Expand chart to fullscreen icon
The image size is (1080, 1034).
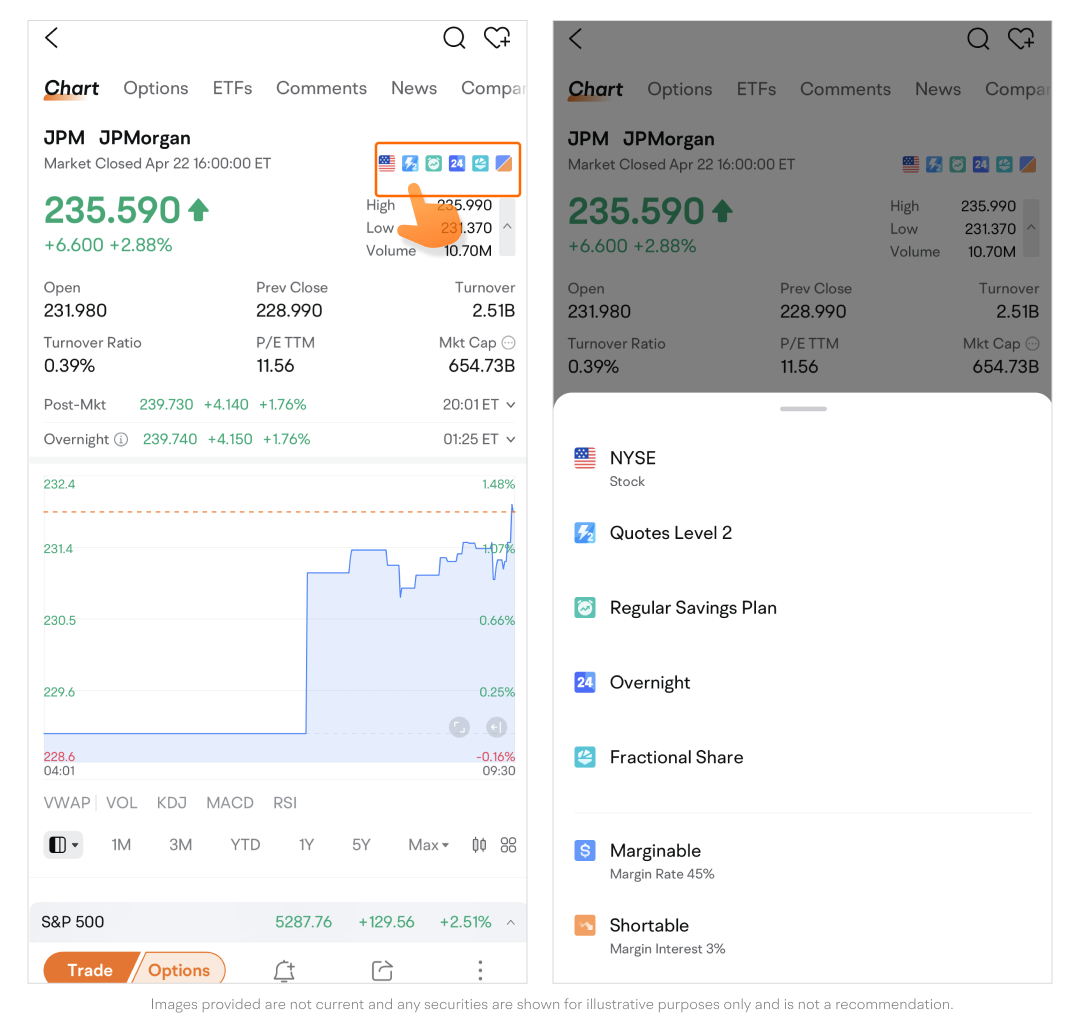tap(459, 727)
